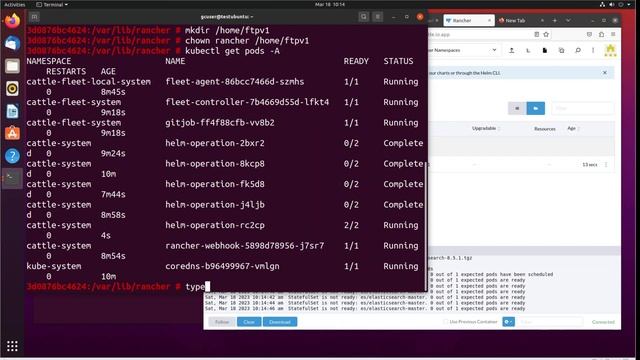640x360 pixels.
Task: Open LibreOffice Writer from the dock
Action: coord(12,111)
